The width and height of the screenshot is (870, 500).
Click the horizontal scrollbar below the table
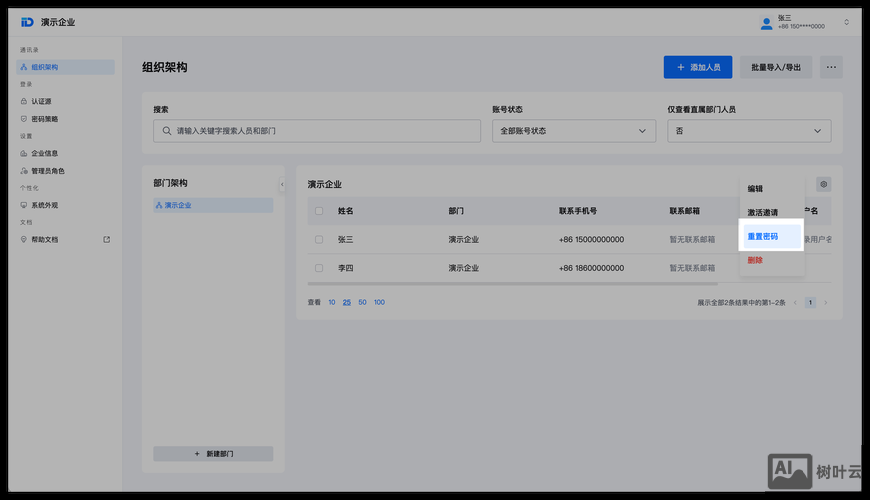pos(513,284)
